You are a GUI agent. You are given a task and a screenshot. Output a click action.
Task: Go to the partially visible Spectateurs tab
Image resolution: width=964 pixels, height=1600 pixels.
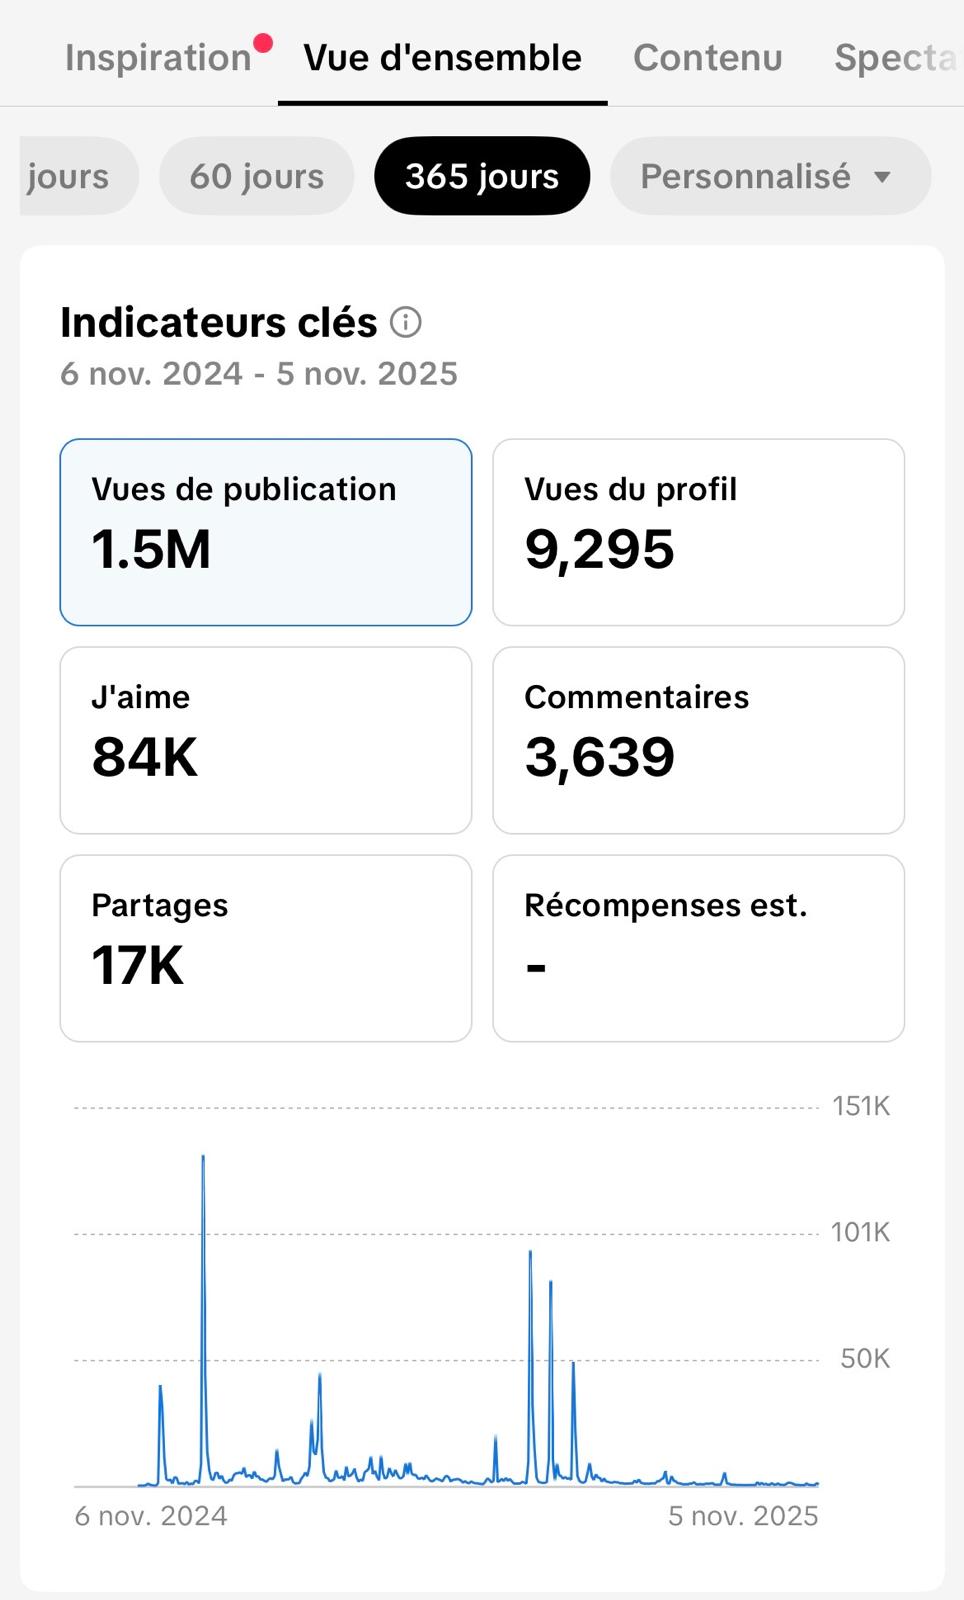(x=895, y=58)
